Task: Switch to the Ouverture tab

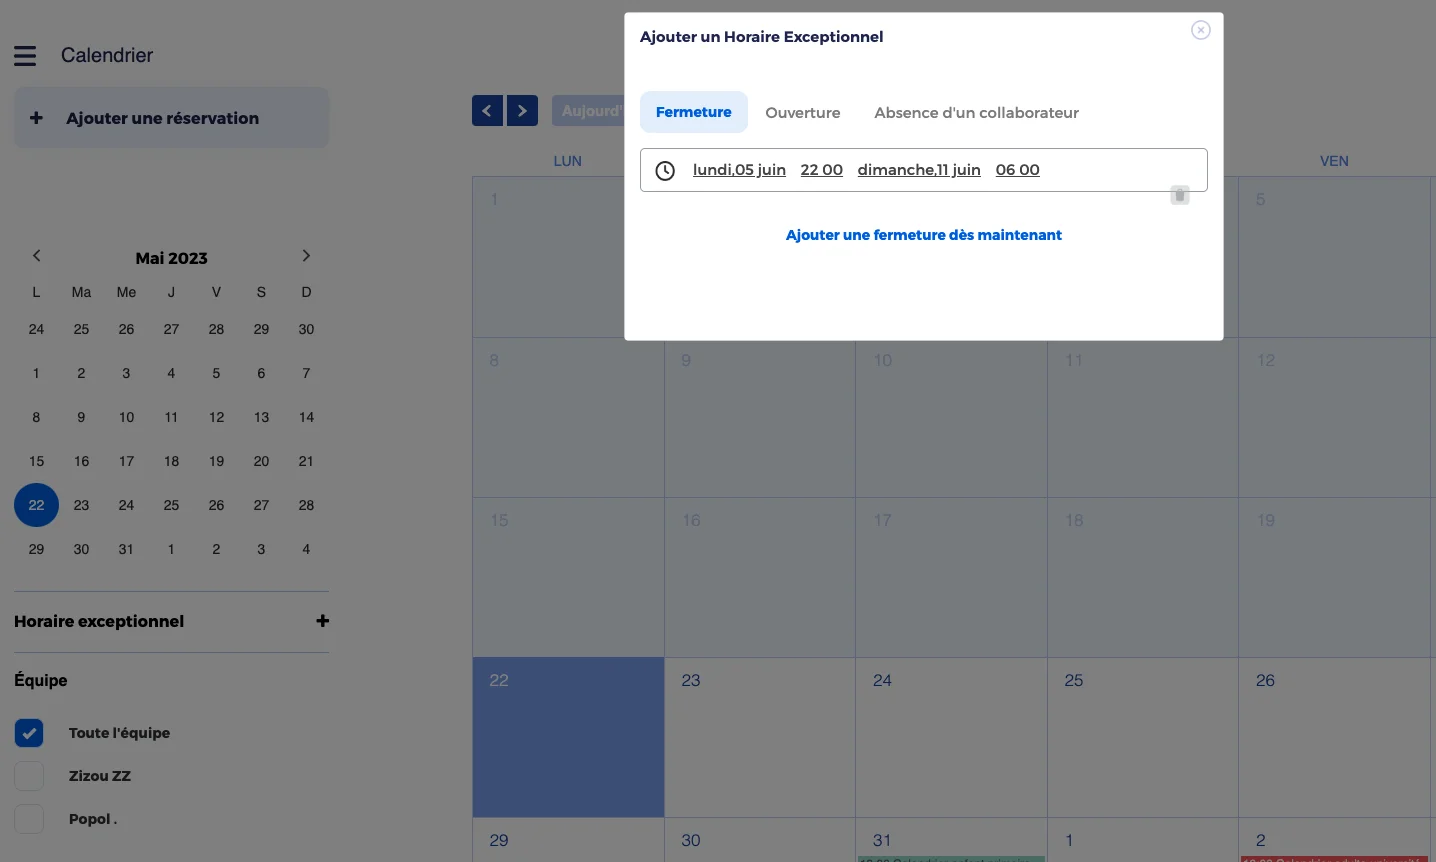Action: pos(802,113)
